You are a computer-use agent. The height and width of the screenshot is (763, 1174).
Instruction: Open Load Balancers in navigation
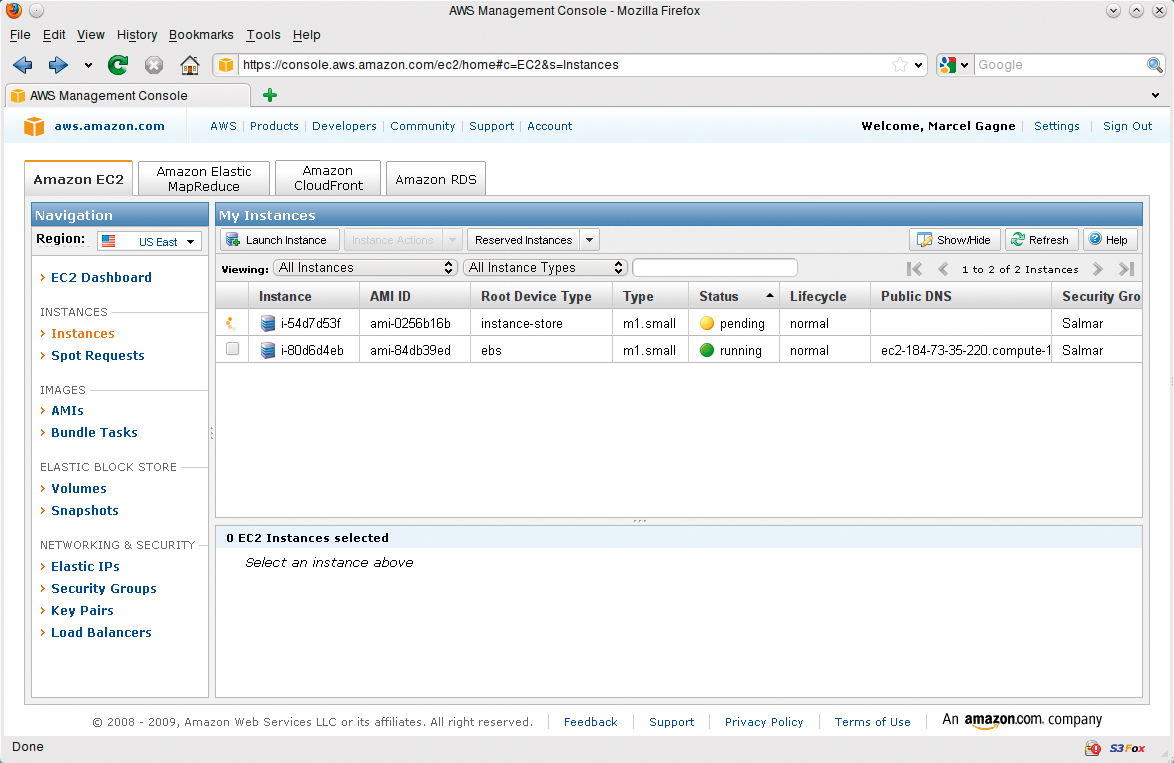click(101, 632)
